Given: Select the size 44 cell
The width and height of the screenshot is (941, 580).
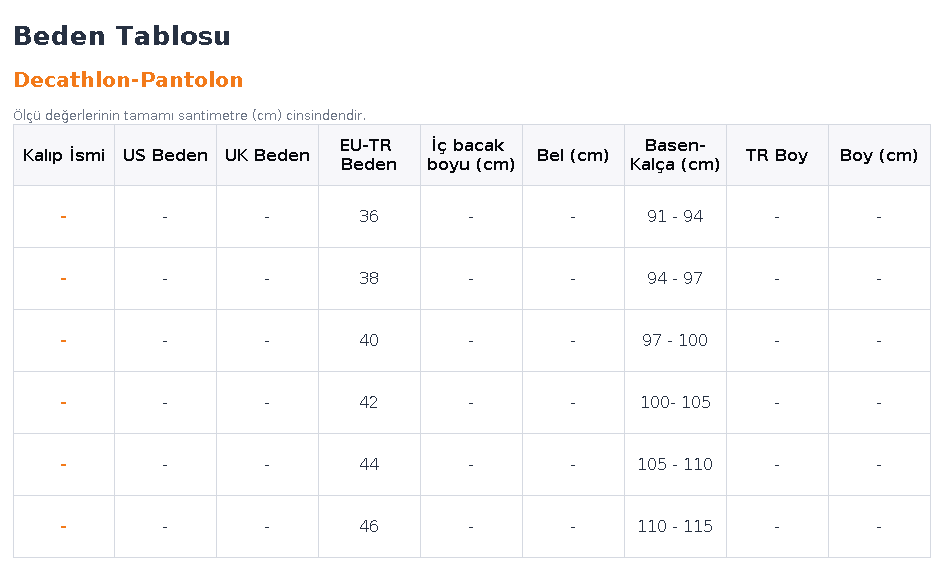Looking at the screenshot, I should point(369,464).
